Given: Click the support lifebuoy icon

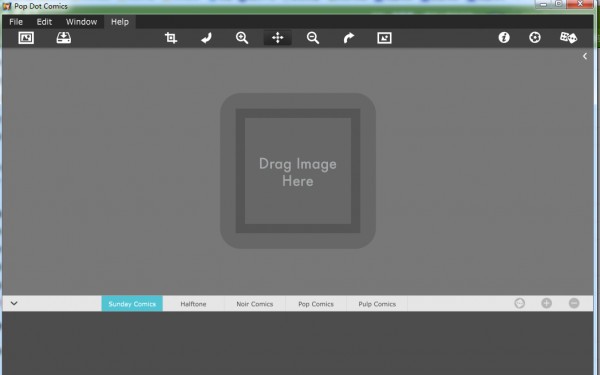Looking at the screenshot, I should pos(535,38).
